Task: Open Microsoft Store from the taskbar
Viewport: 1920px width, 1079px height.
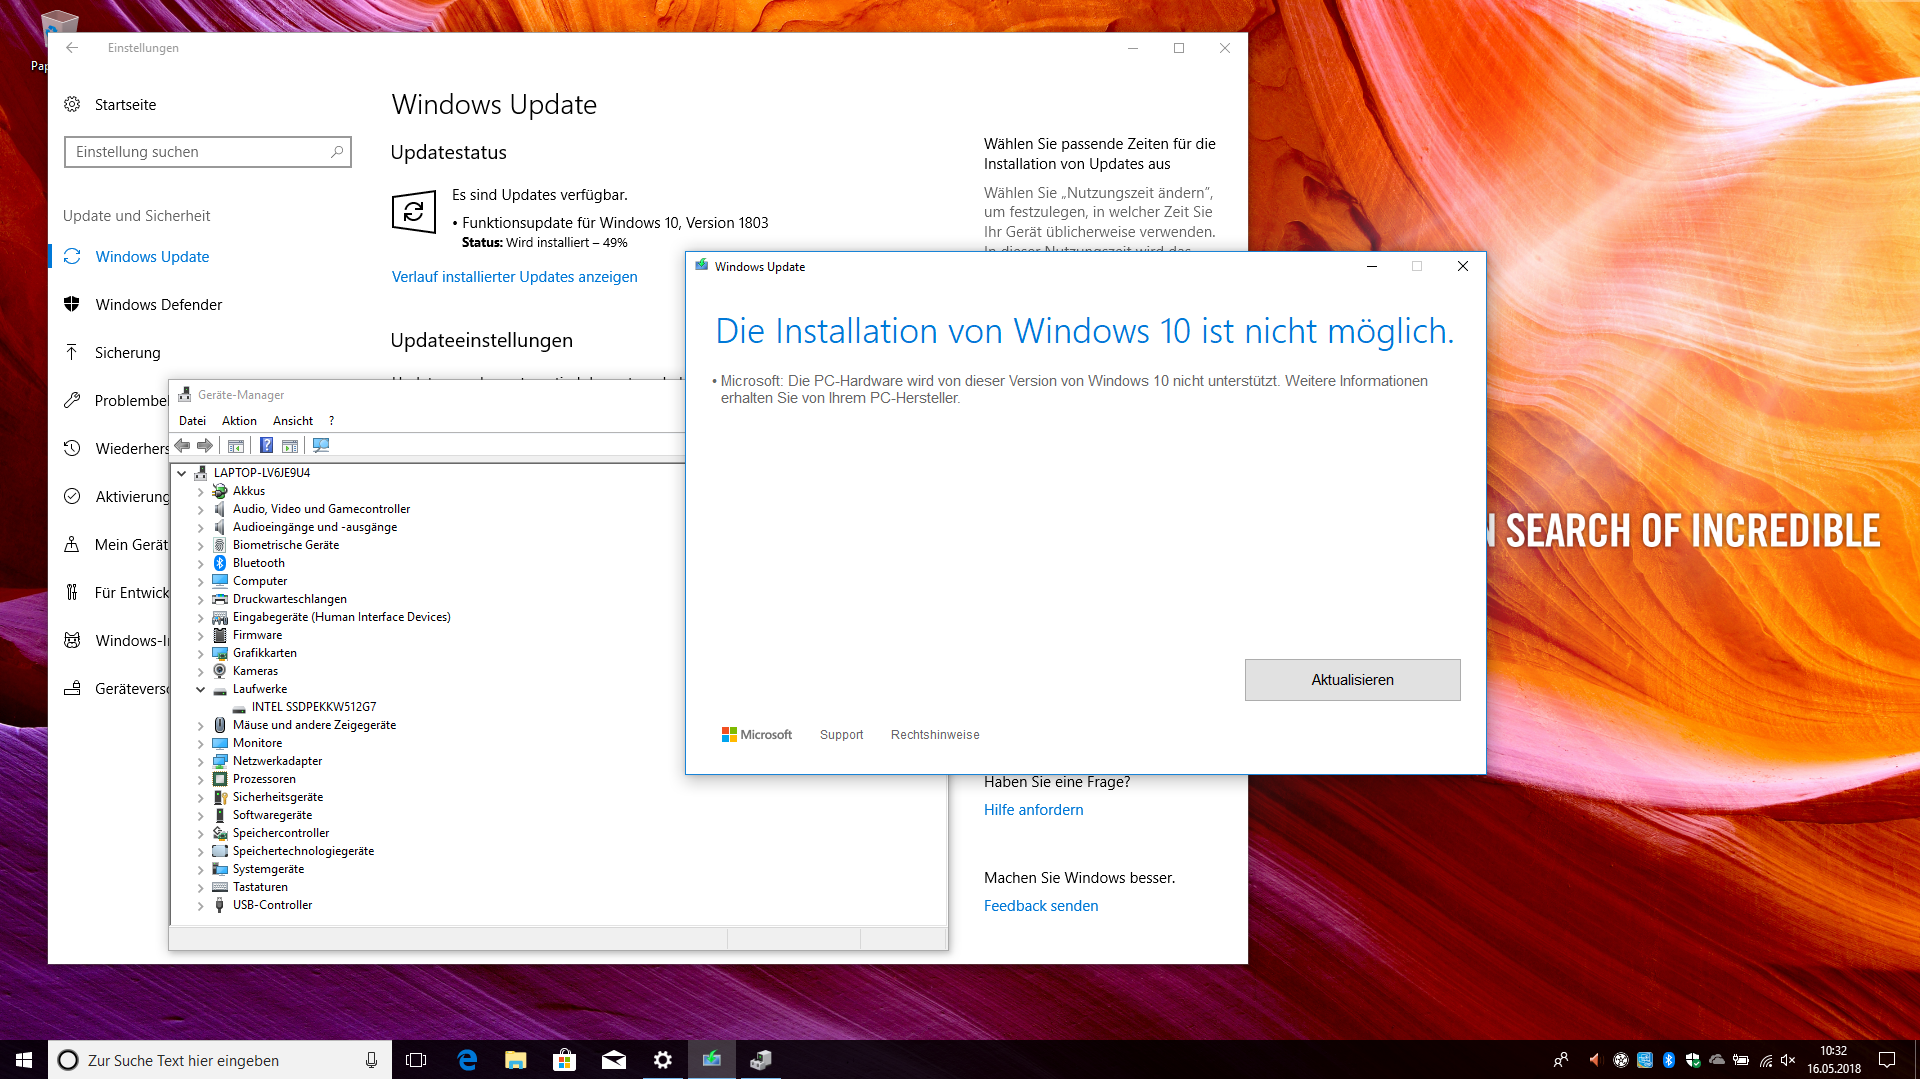Action: click(x=565, y=1060)
